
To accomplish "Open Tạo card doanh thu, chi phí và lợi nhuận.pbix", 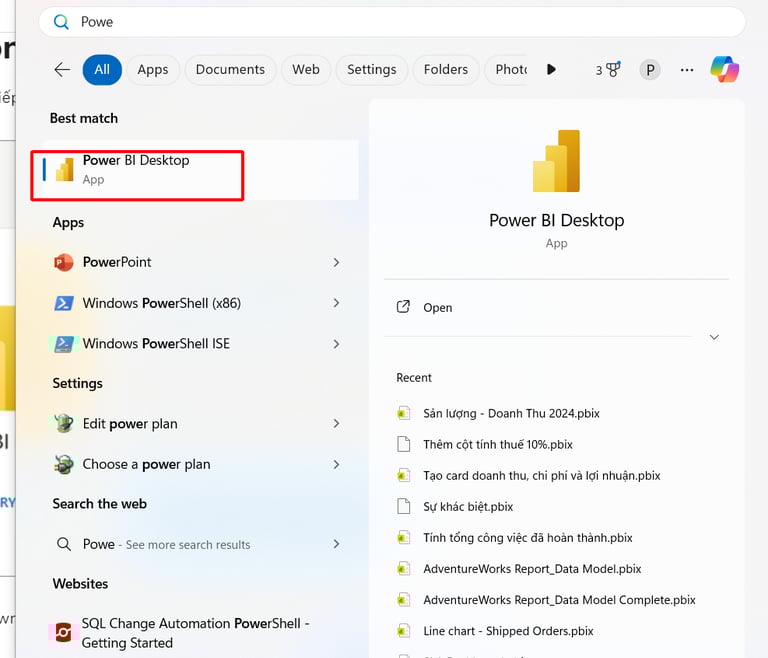I will coord(542,476).
